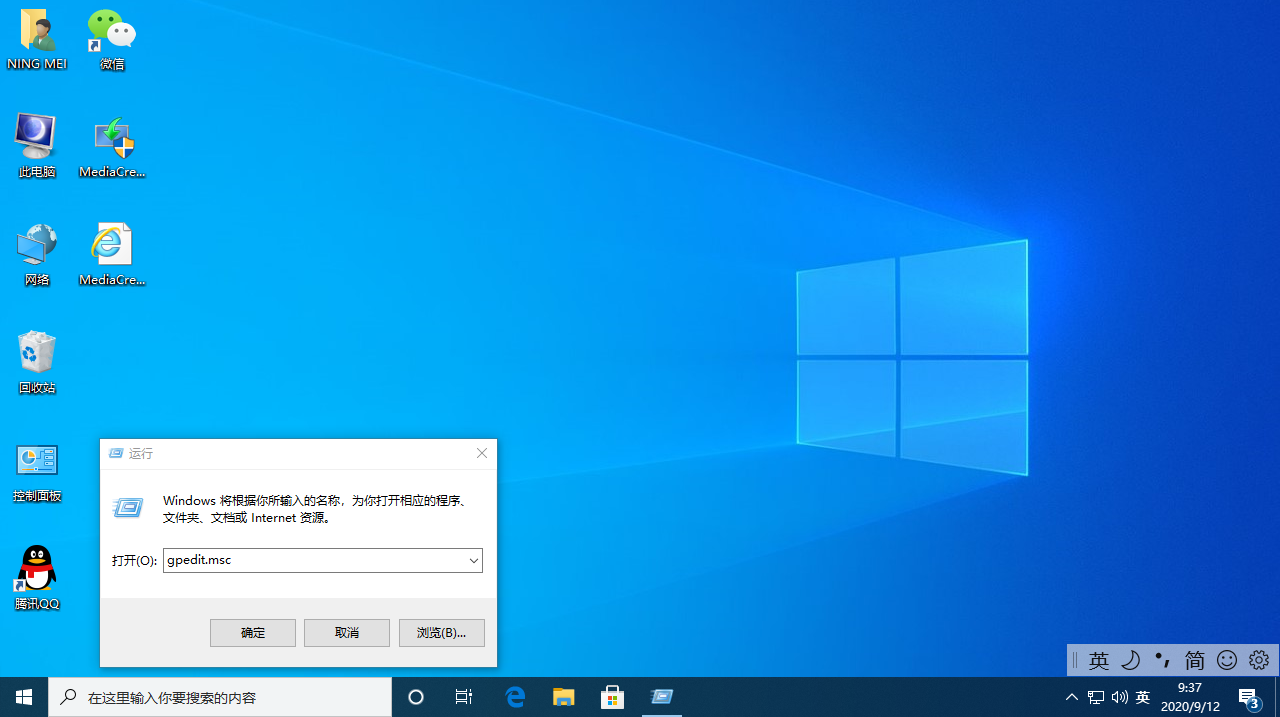Expand the hidden tray icons chevron
The width and height of the screenshot is (1280, 717).
pos(1071,696)
